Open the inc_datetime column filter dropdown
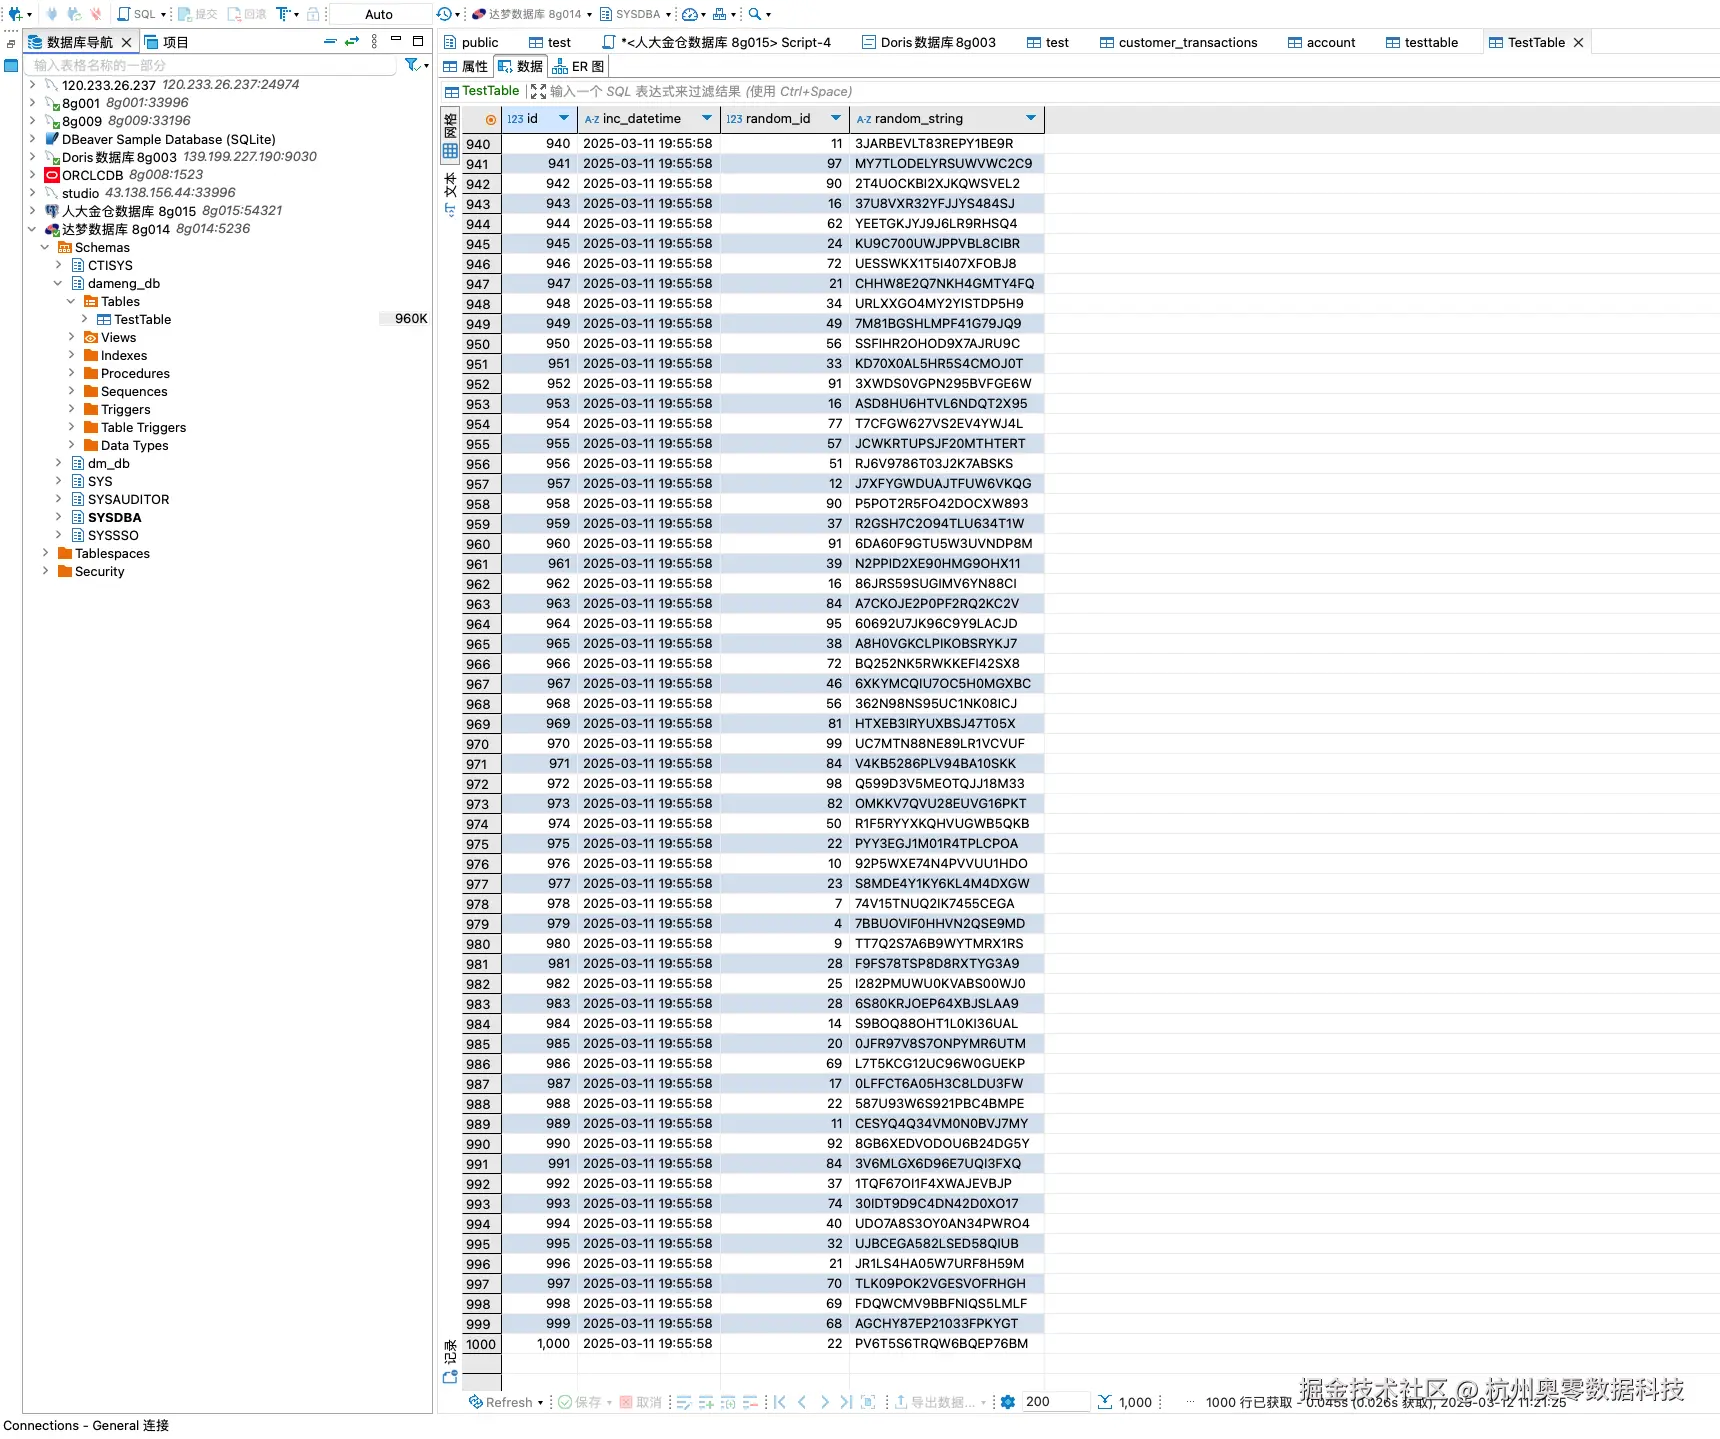Image resolution: width=1720 pixels, height=1439 pixels. tap(707, 118)
